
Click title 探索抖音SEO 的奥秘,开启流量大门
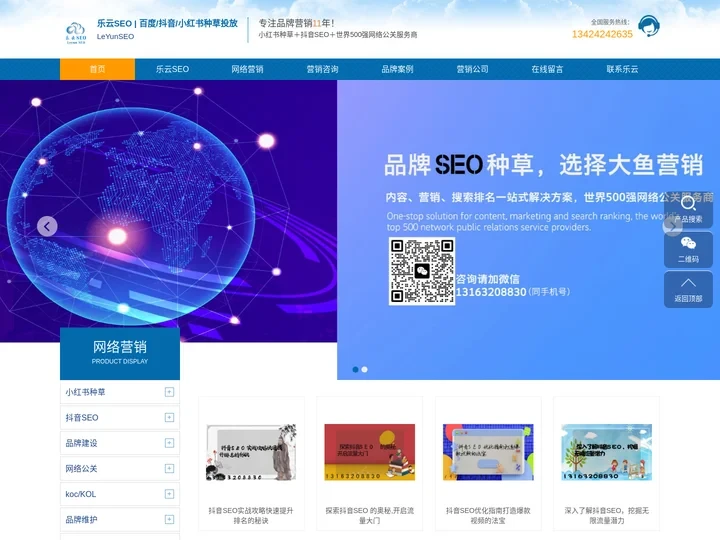pos(370,515)
